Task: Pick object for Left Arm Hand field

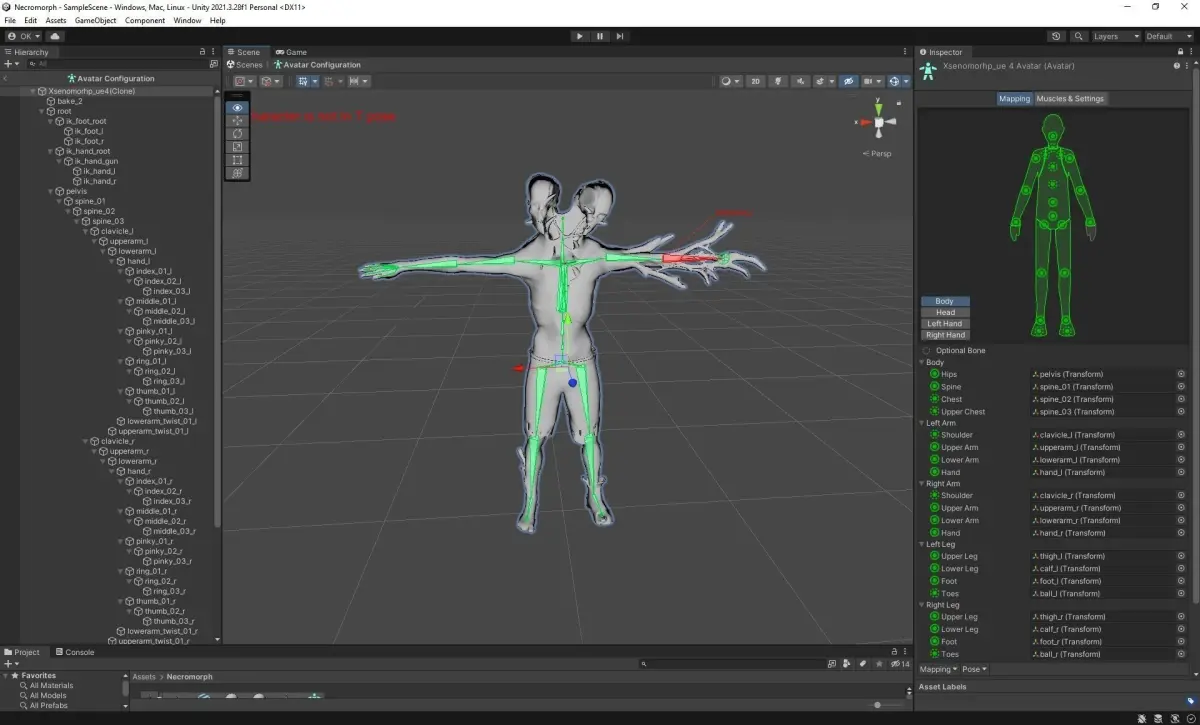Action: 1181,472
